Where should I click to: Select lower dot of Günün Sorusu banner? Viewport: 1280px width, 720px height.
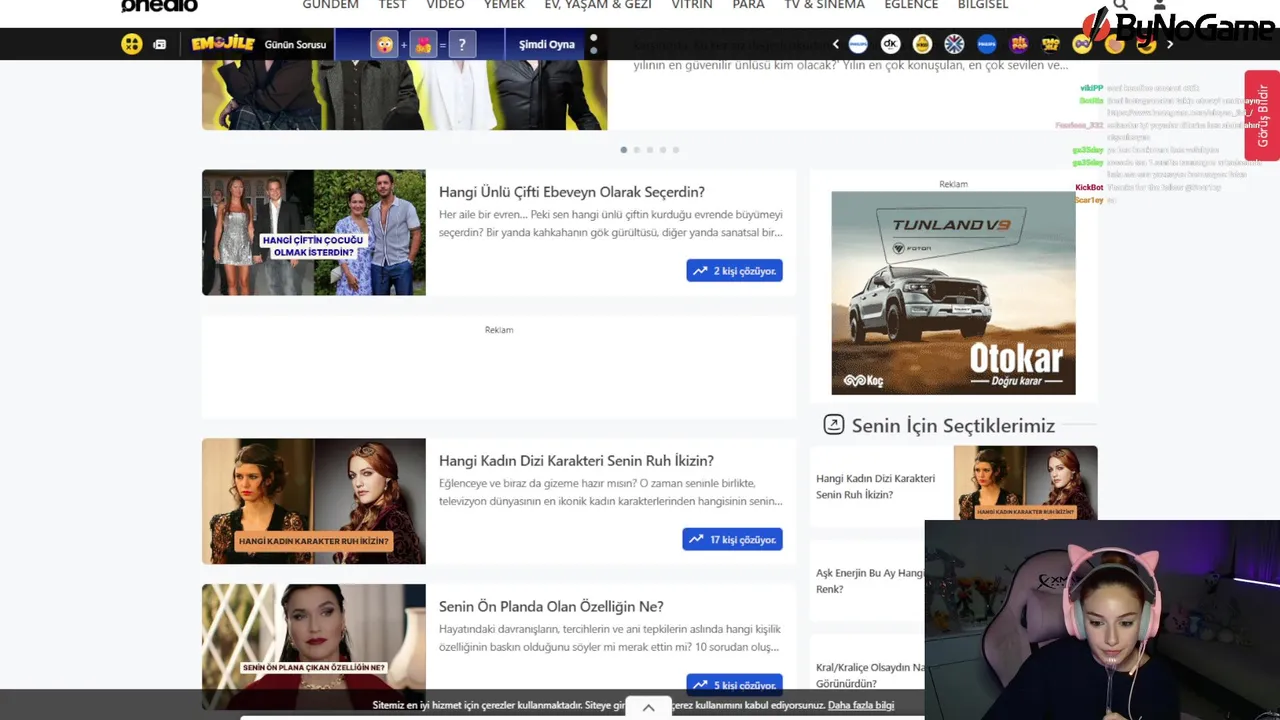pyautogui.click(x=594, y=50)
